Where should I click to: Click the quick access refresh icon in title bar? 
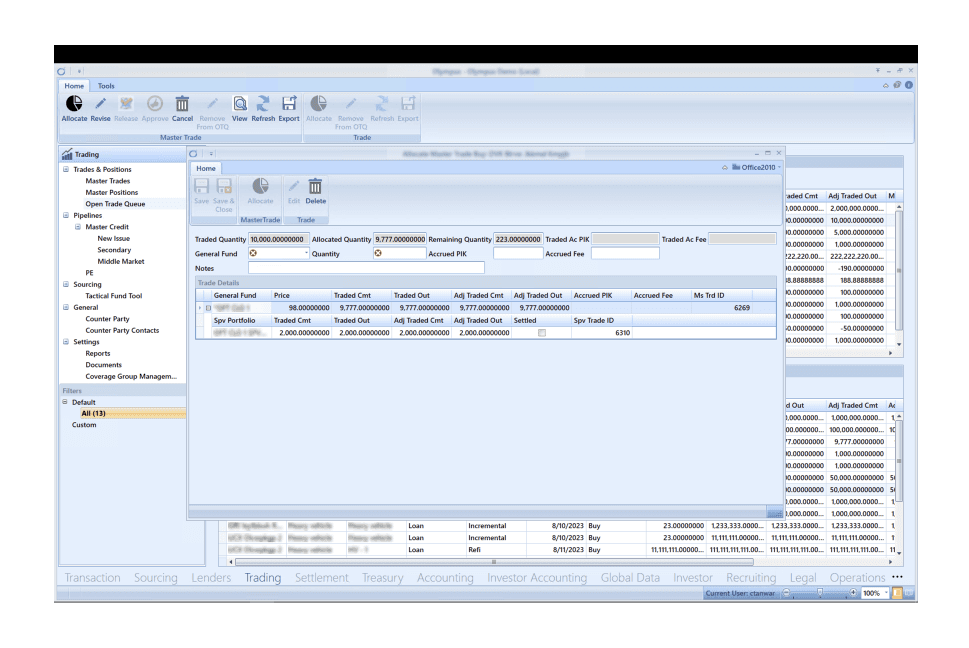[61, 71]
